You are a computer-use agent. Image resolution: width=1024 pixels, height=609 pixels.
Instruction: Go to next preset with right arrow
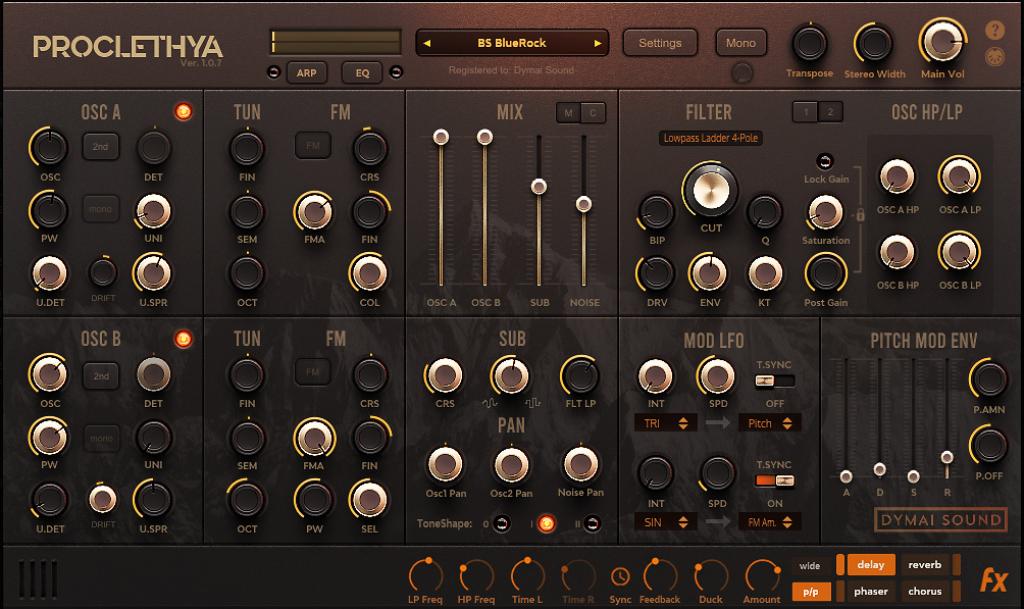598,43
